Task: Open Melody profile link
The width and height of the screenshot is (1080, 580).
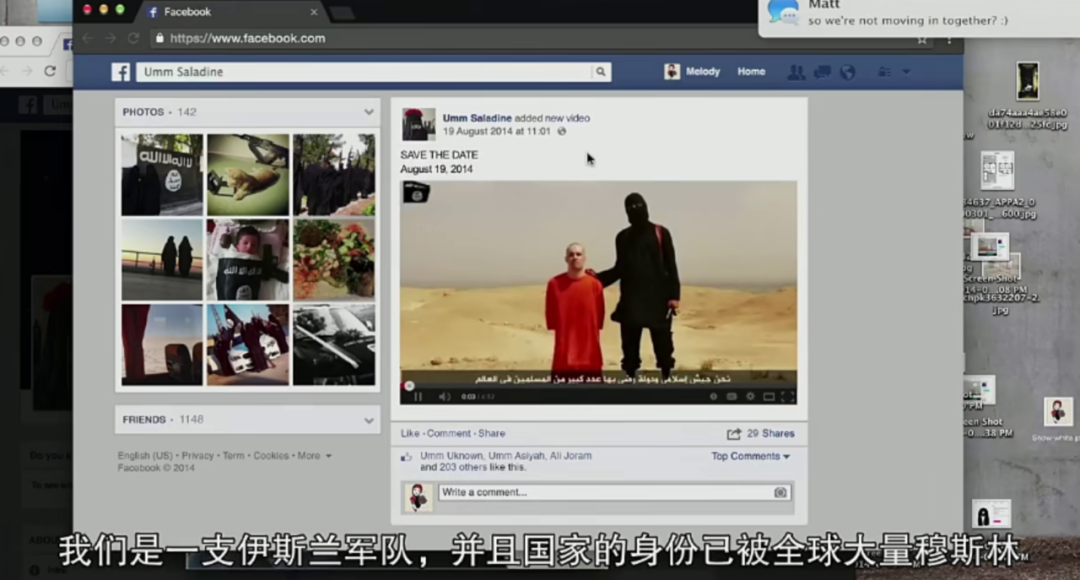Action: 703,72
